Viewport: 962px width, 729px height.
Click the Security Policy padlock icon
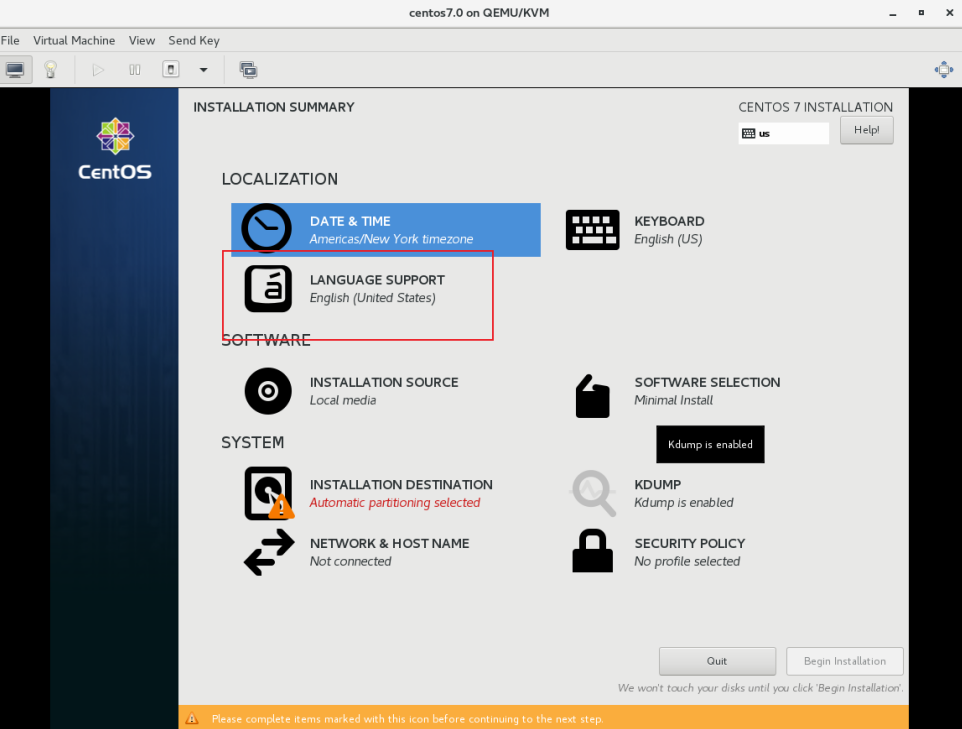(x=593, y=551)
